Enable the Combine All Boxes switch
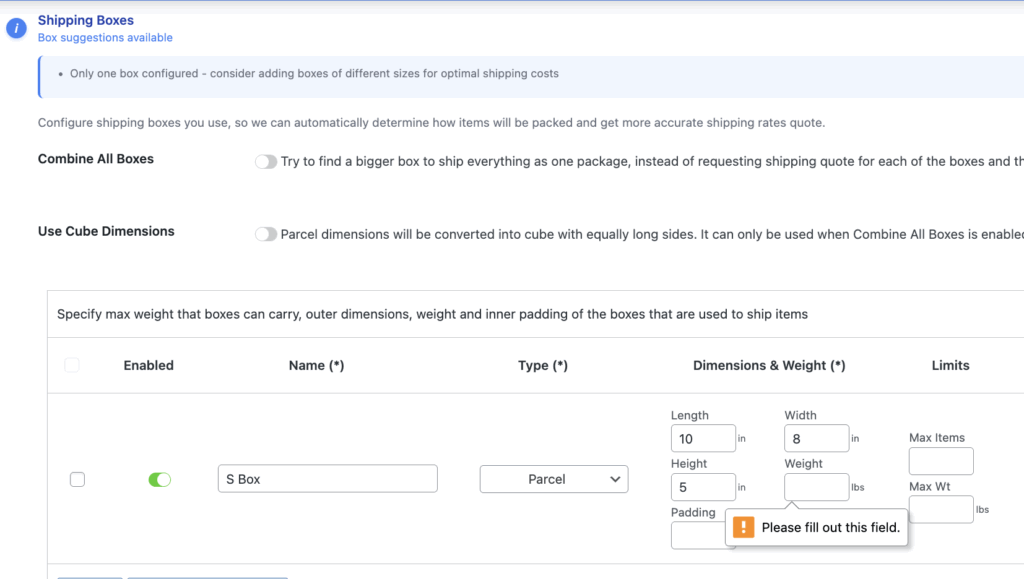1024x579 pixels. click(266, 161)
